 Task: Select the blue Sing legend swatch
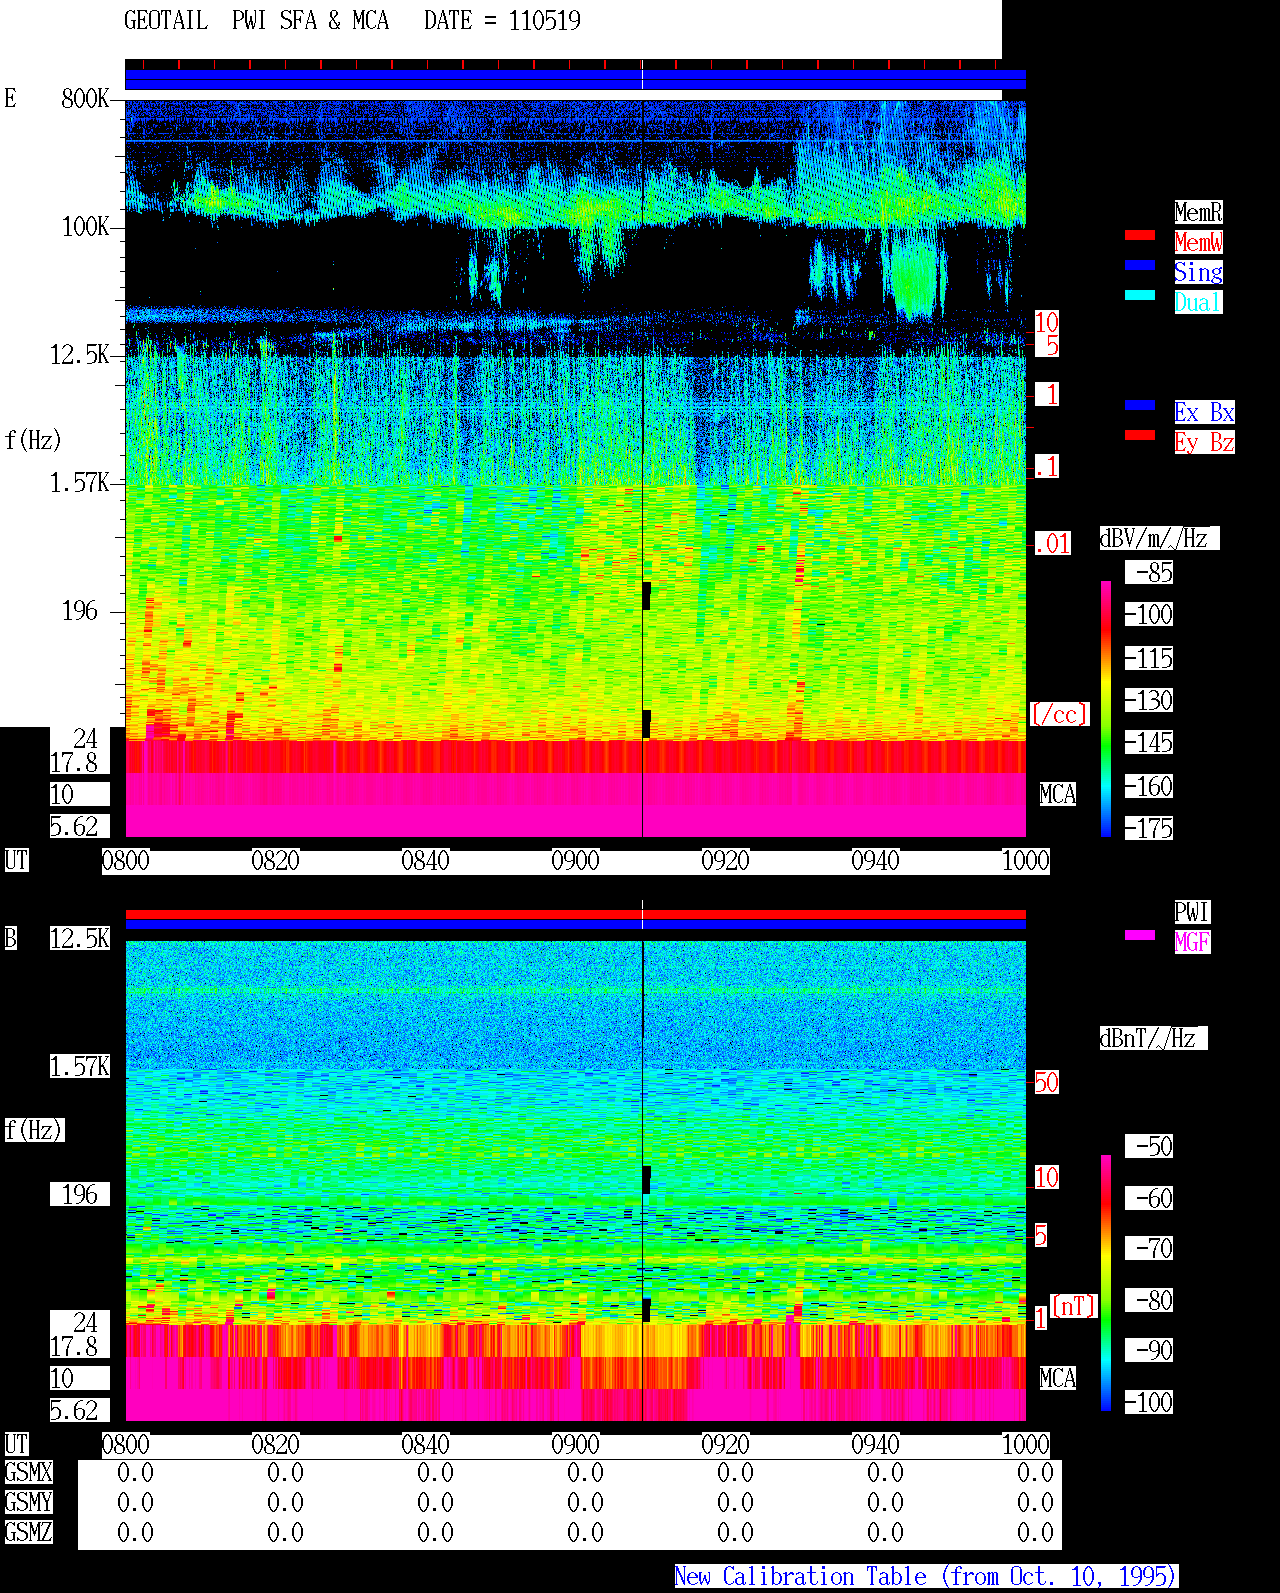(x=1140, y=265)
